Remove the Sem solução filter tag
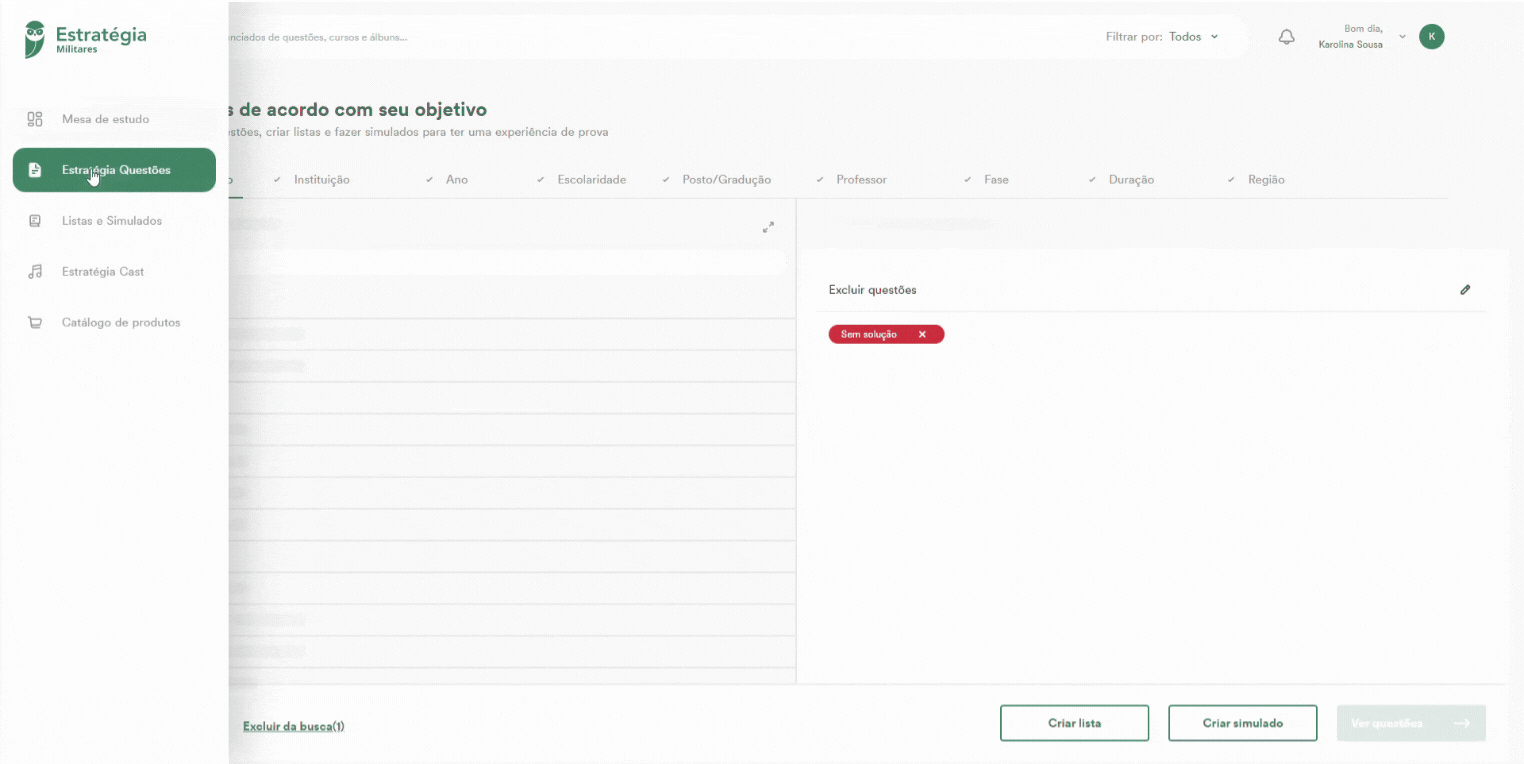Viewport: 1524px width, 764px height. point(922,335)
